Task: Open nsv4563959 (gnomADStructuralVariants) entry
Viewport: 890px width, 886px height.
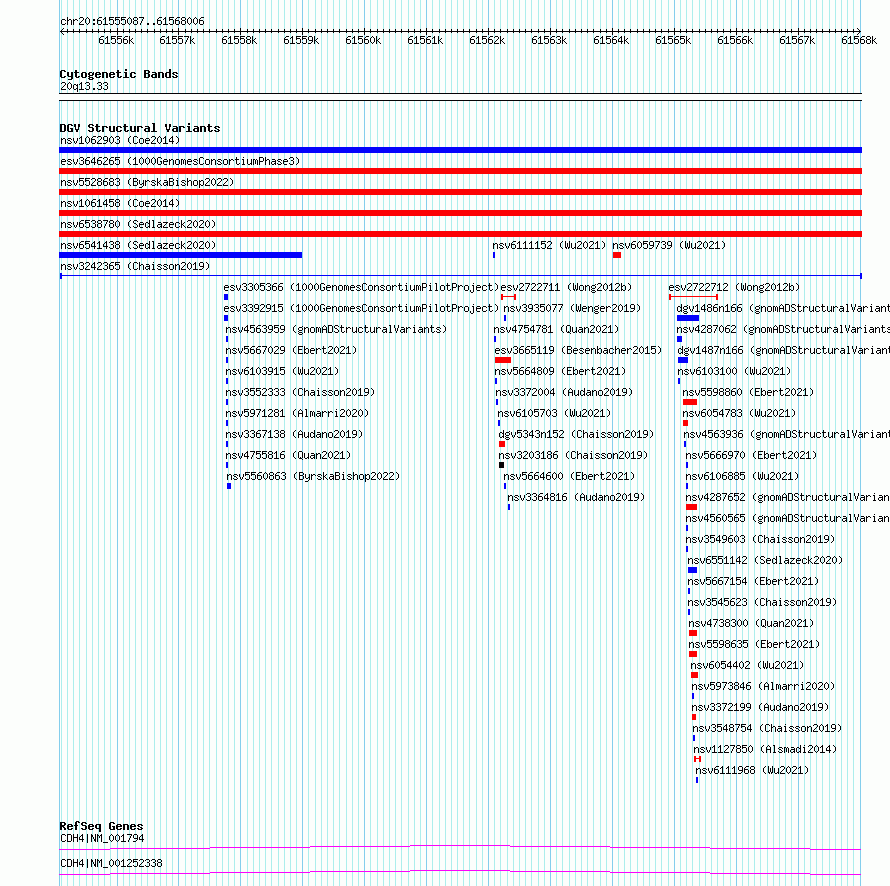Action: click(x=336, y=329)
